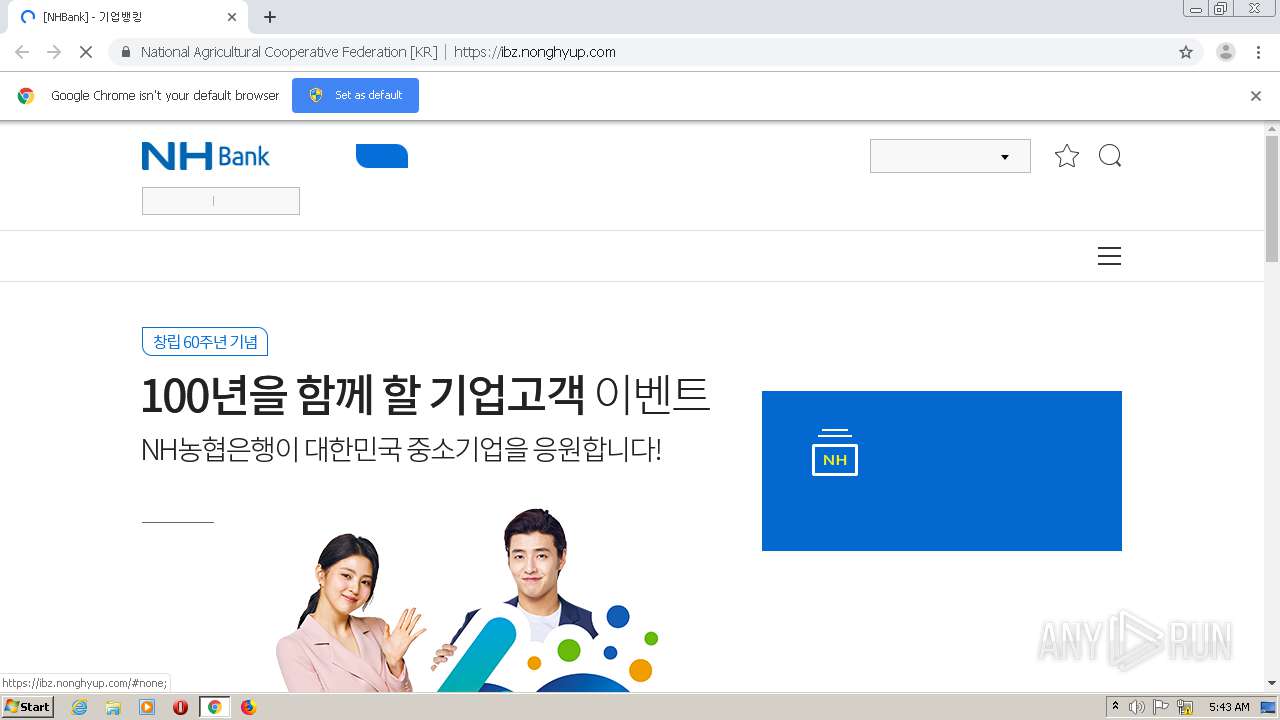Click the NH Bank logo

point(206,156)
